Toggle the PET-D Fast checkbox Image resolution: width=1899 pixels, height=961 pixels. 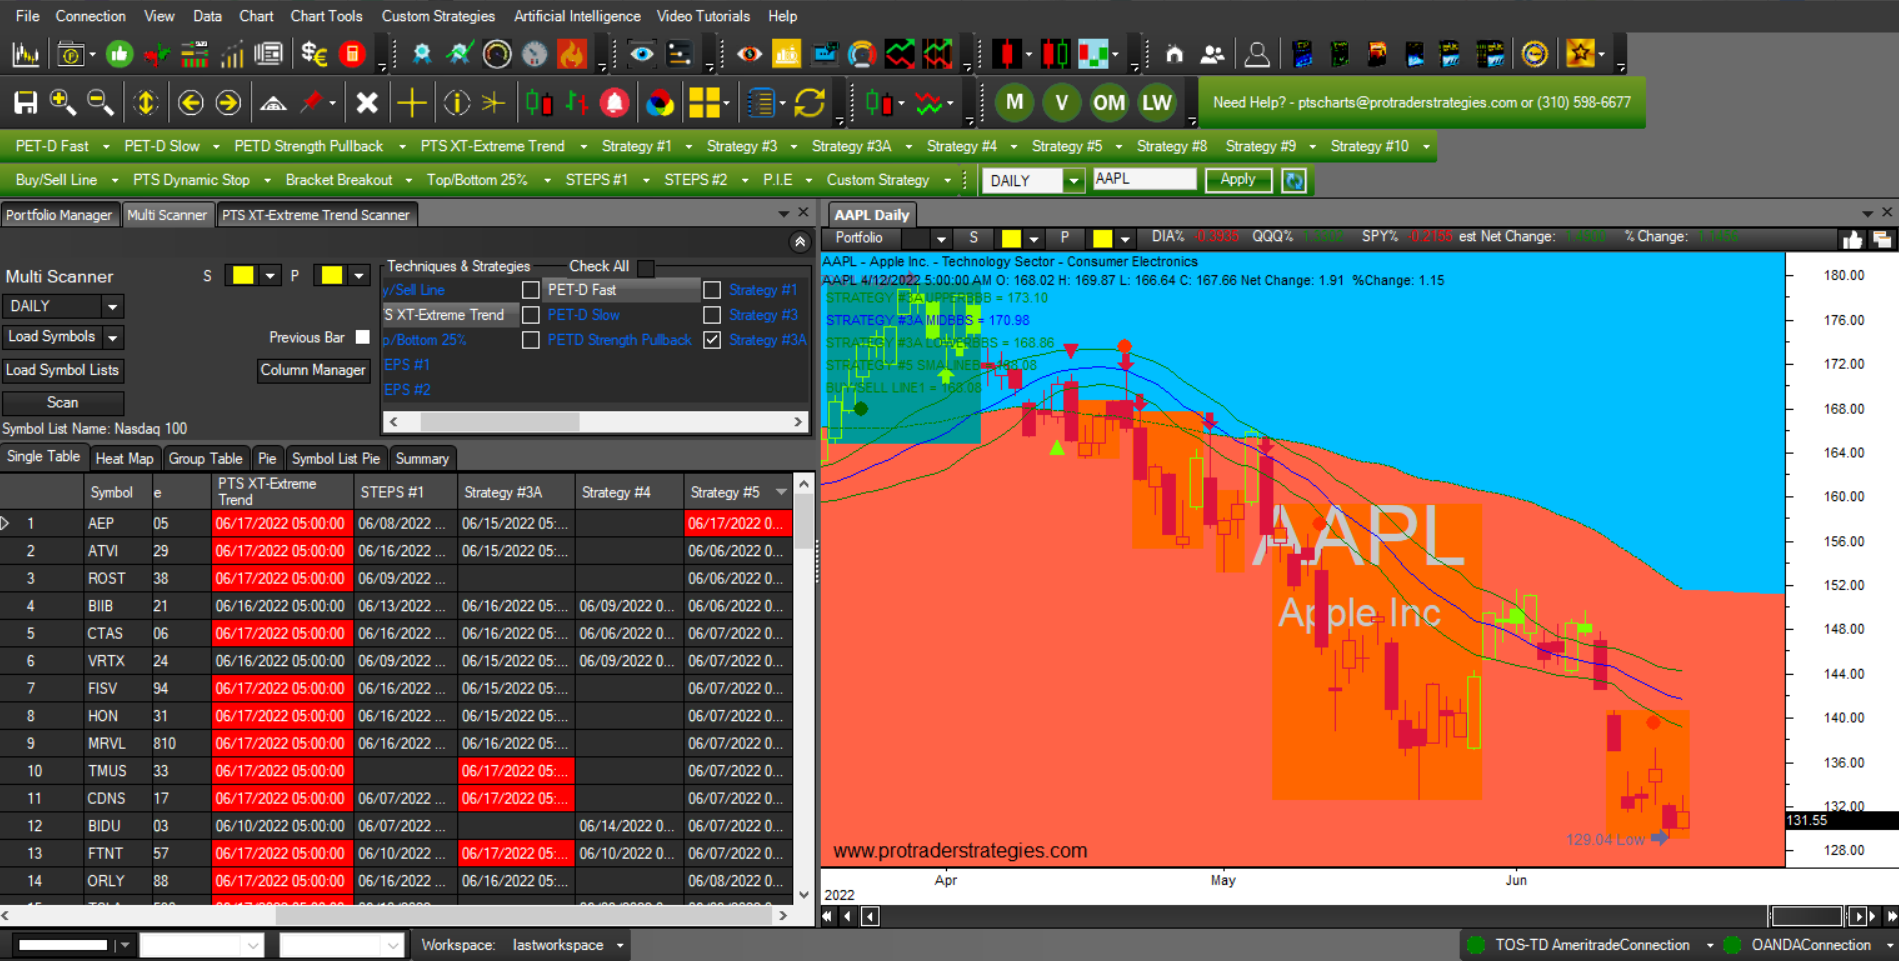tap(531, 290)
